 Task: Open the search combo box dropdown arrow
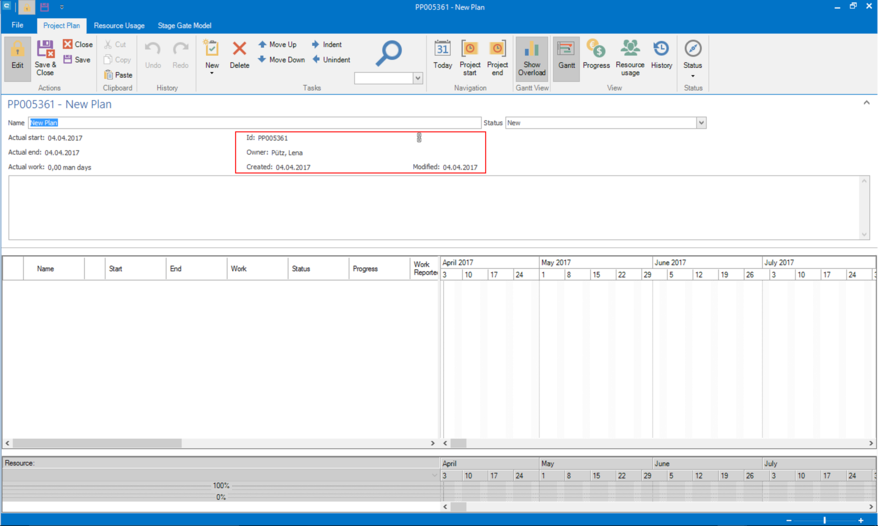click(418, 78)
